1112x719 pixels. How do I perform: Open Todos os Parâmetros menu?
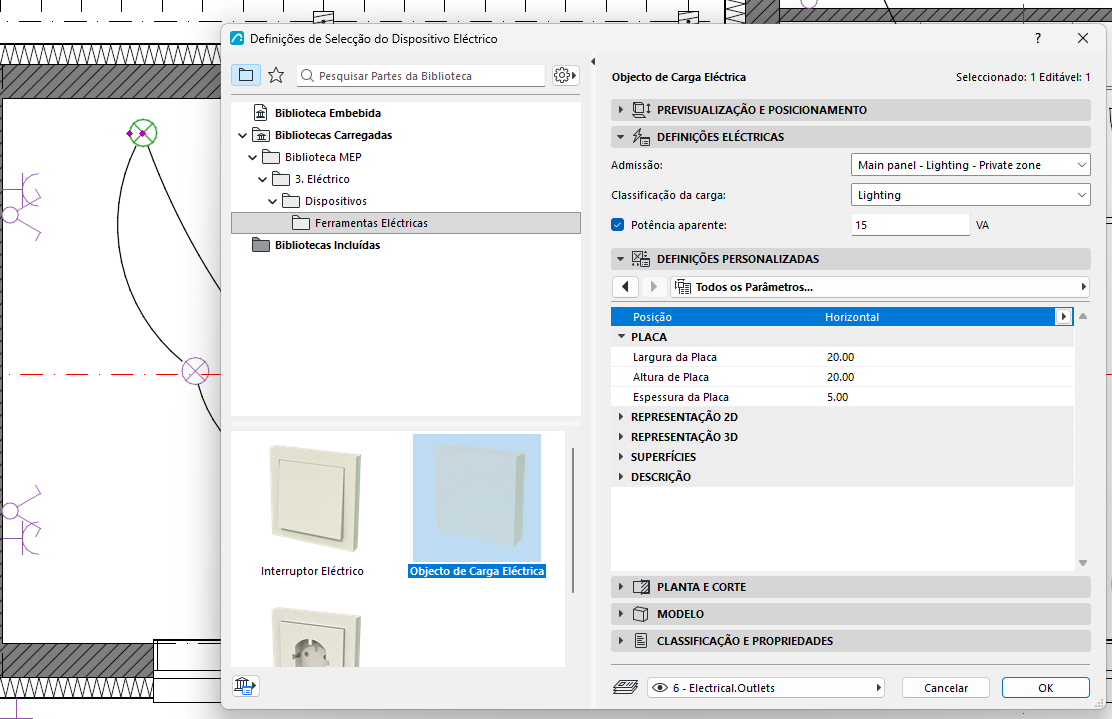pos(879,286)
